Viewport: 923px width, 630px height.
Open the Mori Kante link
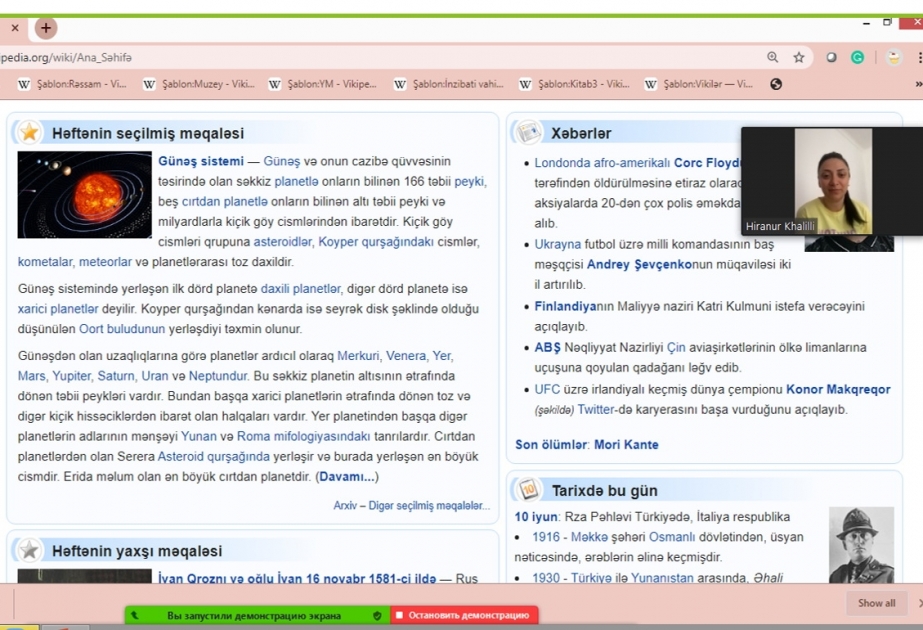pos(626,445)
